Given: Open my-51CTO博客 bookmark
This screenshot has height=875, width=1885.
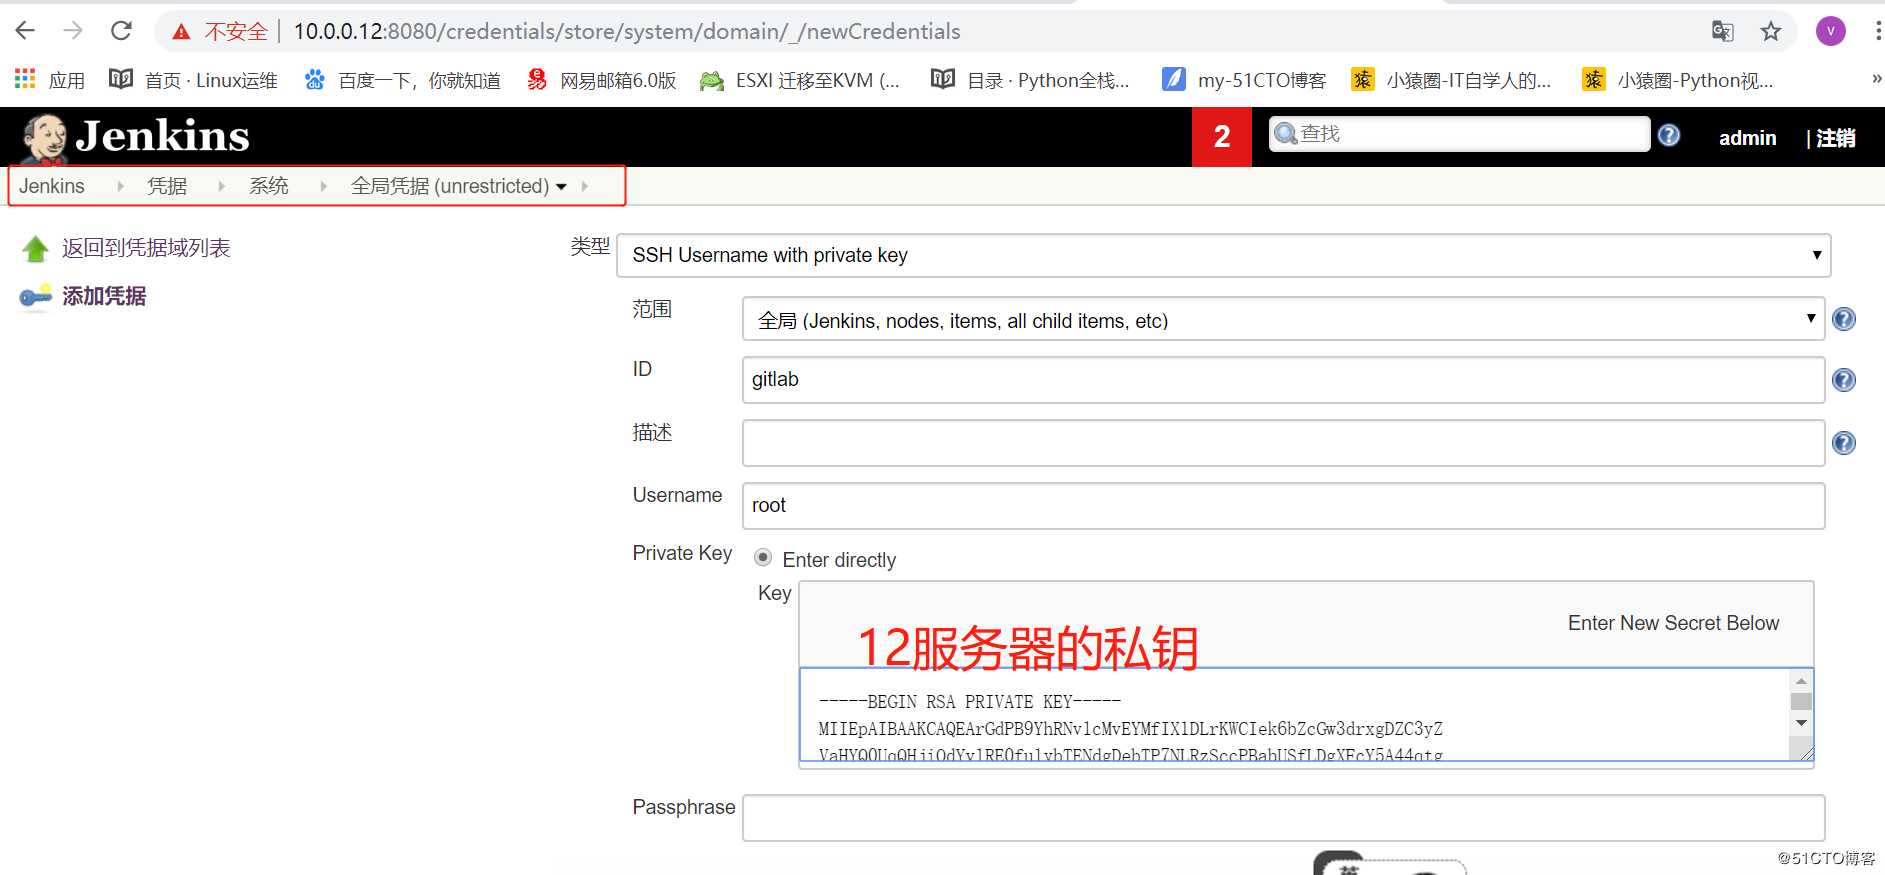Looking at the screenshot, I should pos(1244,80).
